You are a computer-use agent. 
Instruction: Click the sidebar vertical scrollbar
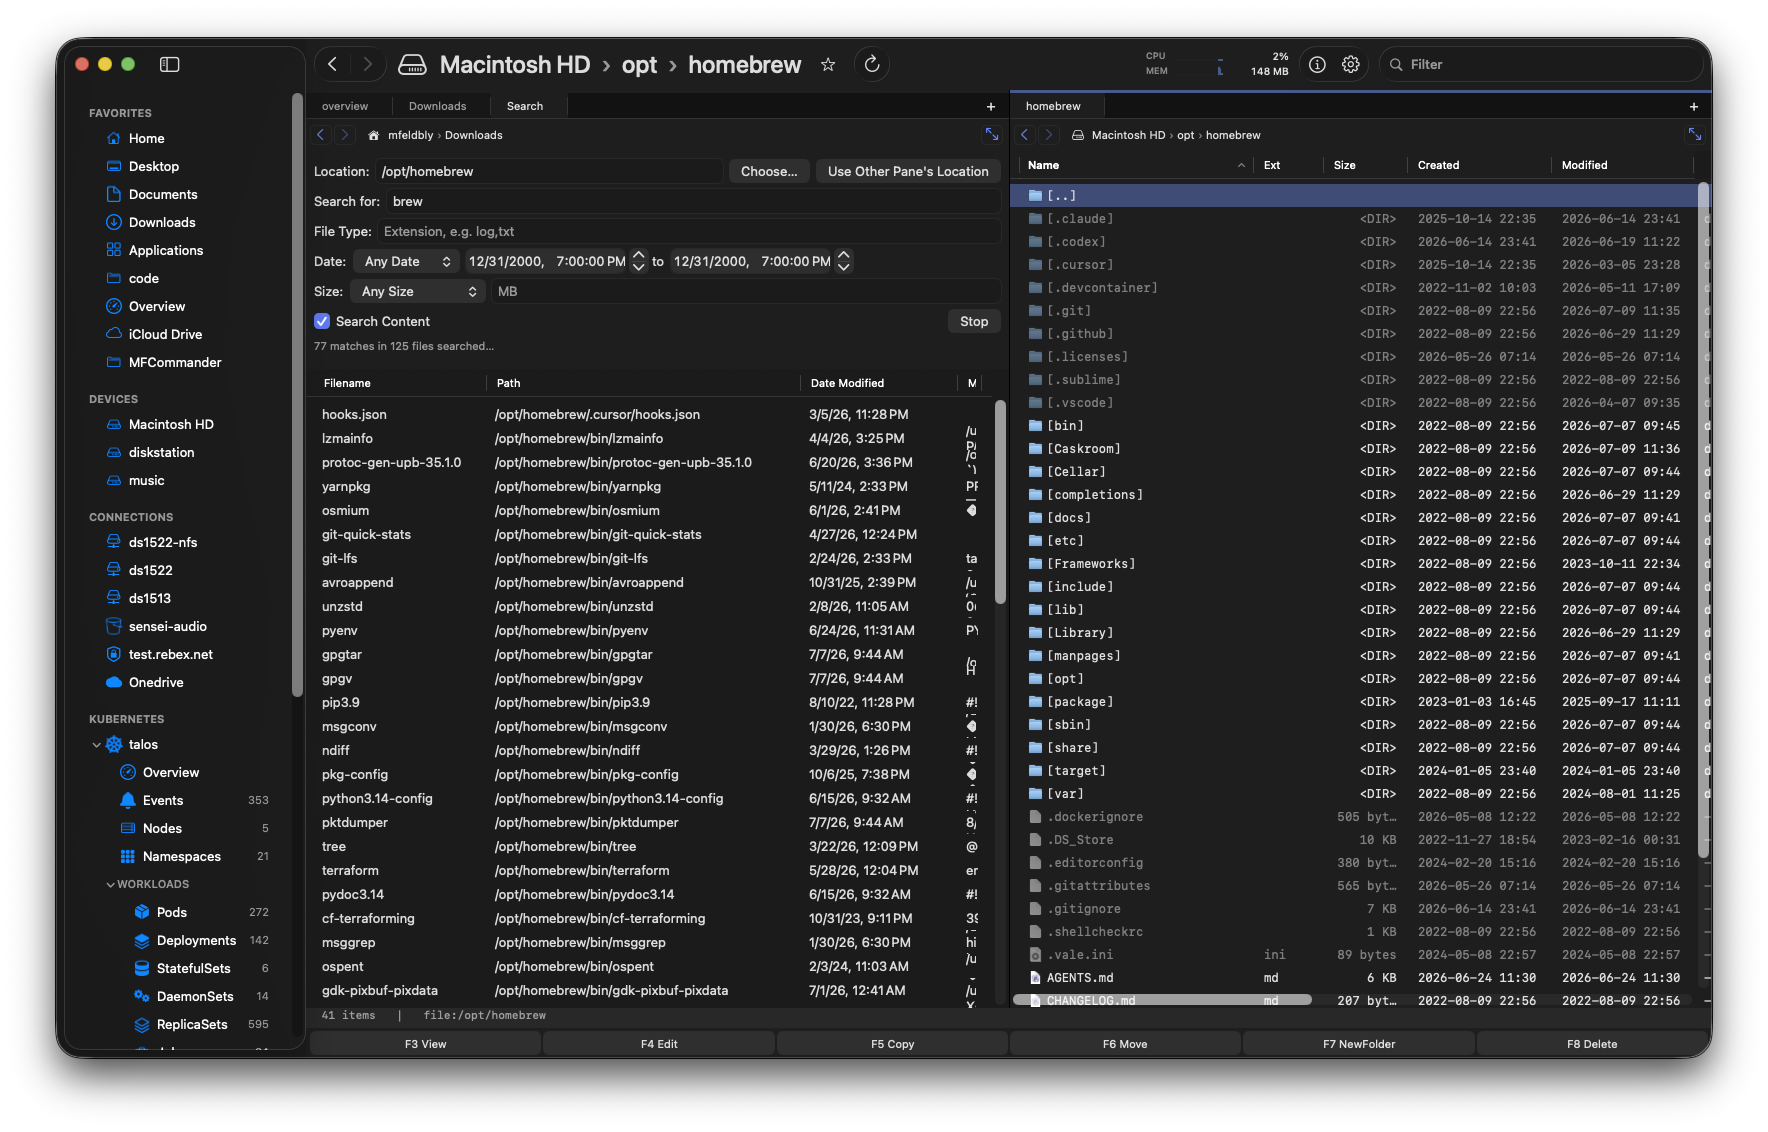click(x=296, y=395)
